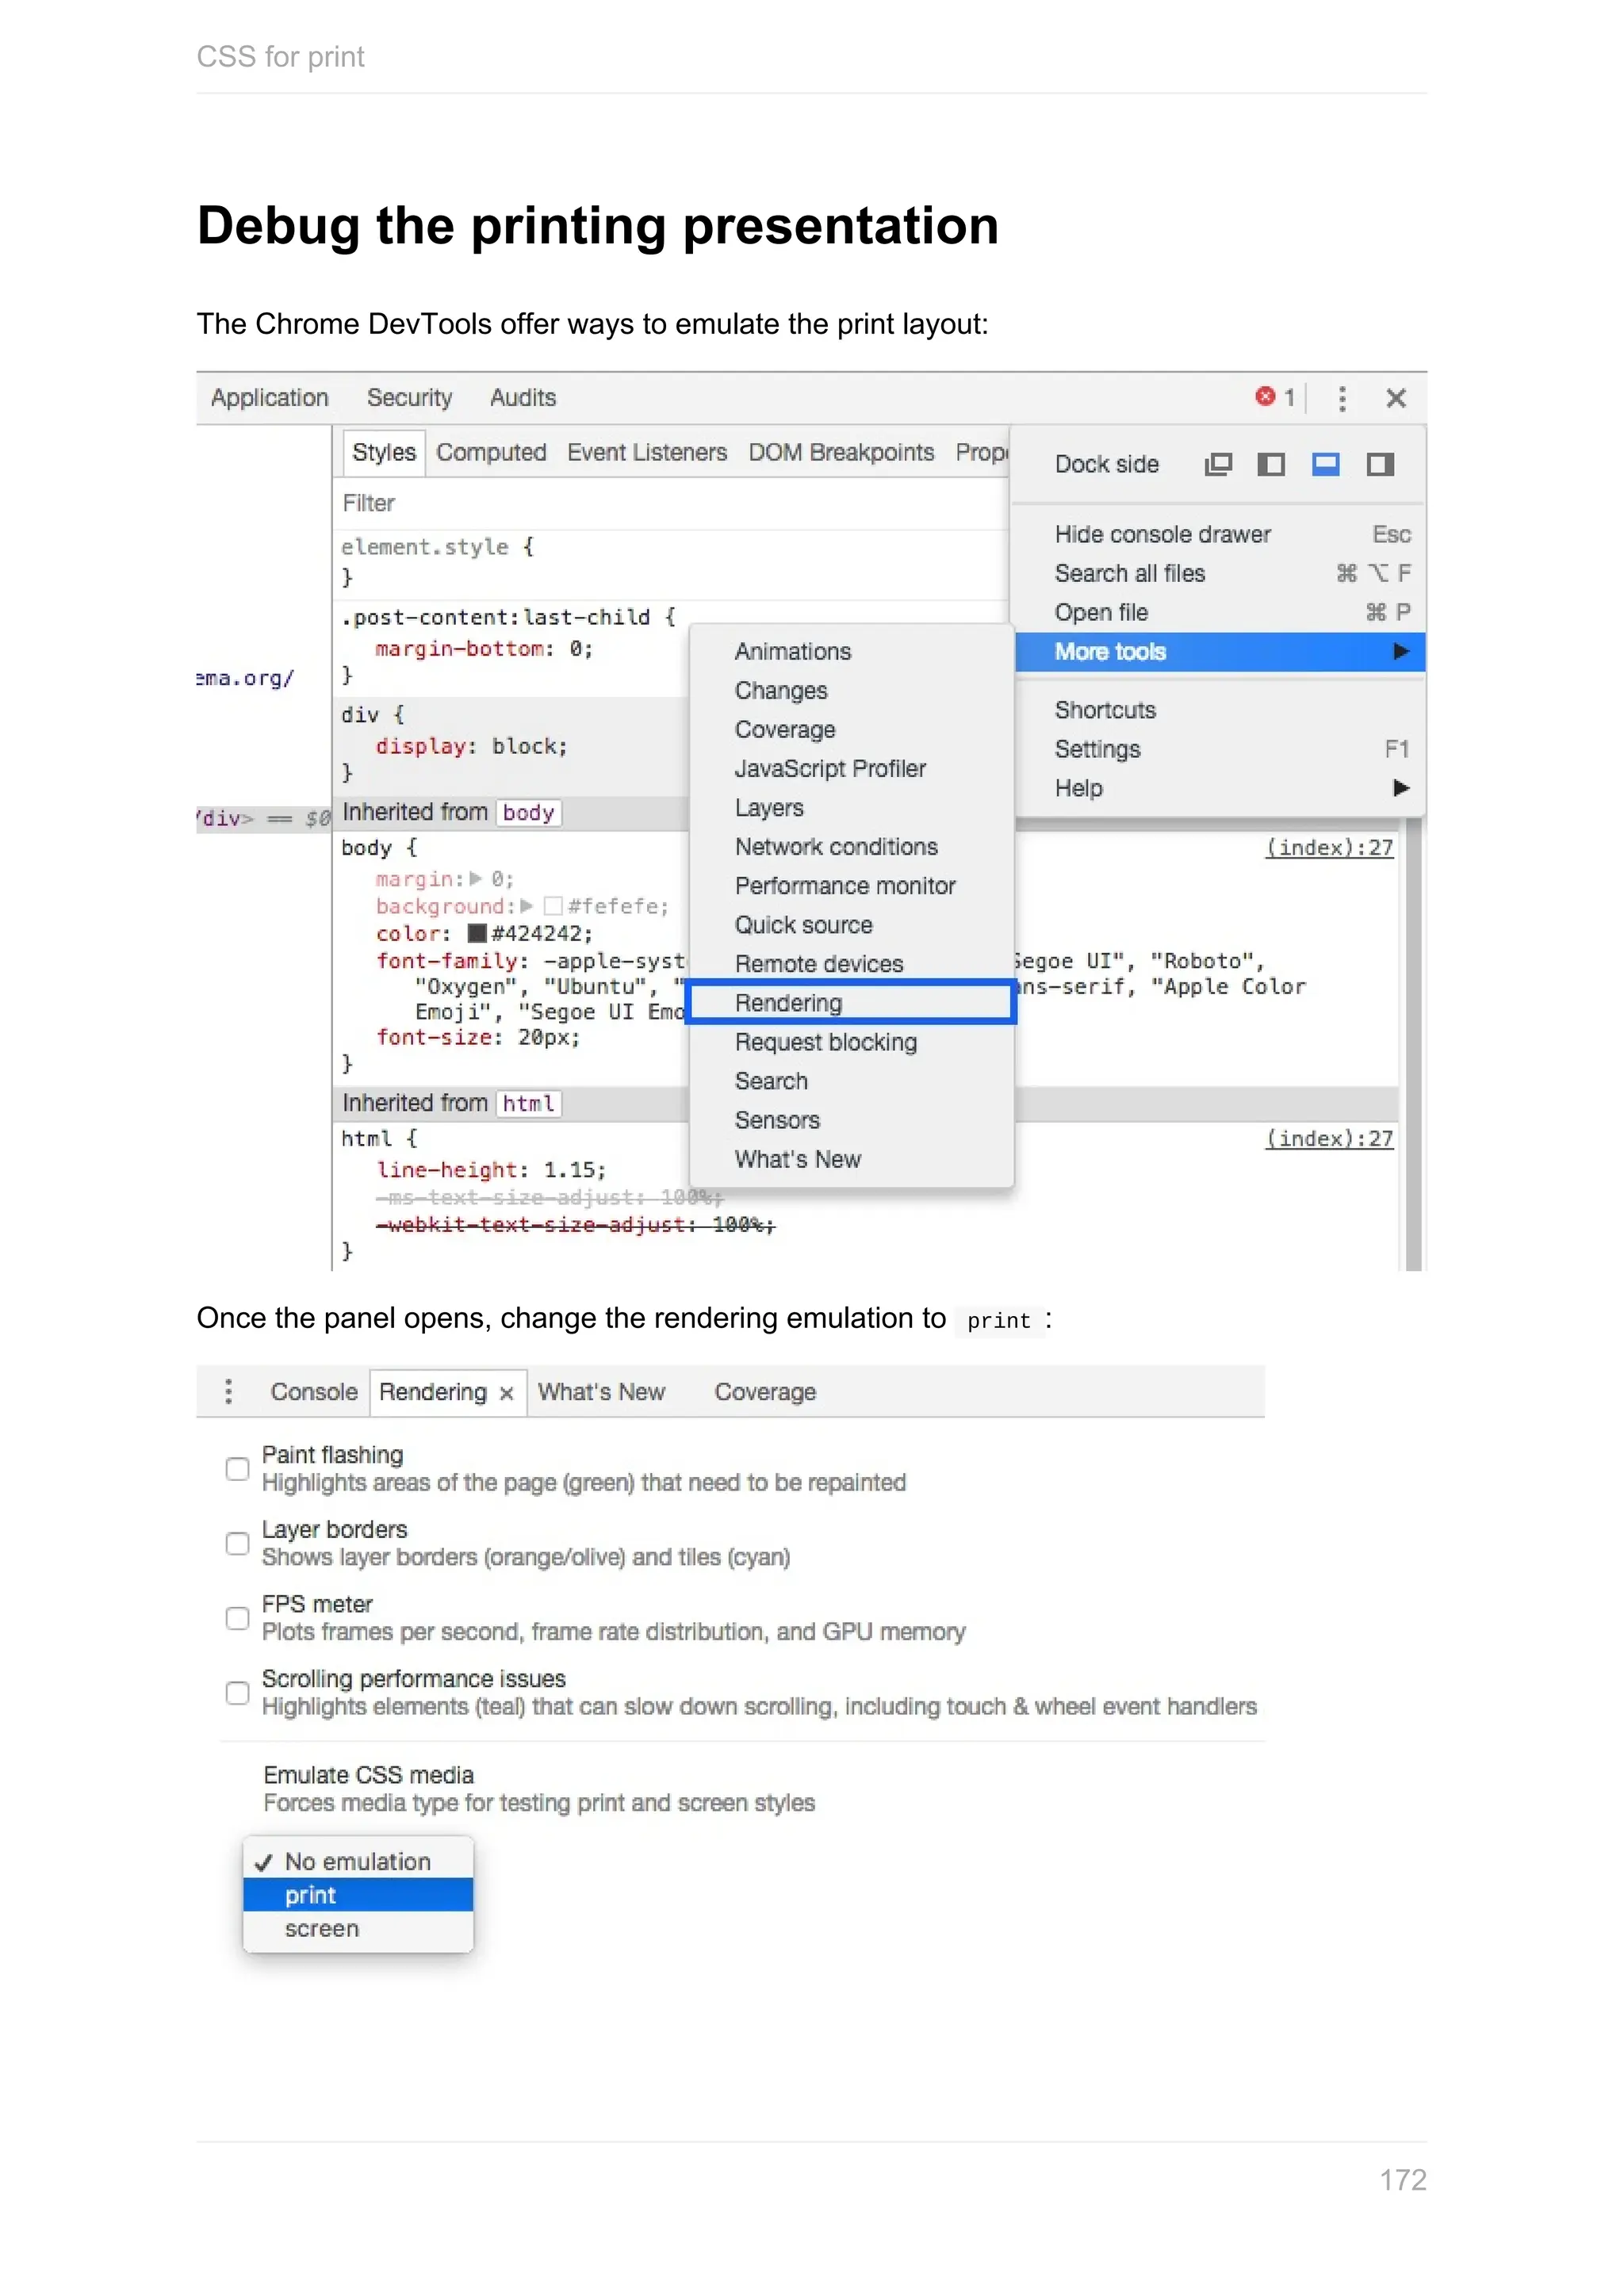Select Search all files menu item
Image resolution: width=1624 pixels, height=2296 pixels.
1220,573
